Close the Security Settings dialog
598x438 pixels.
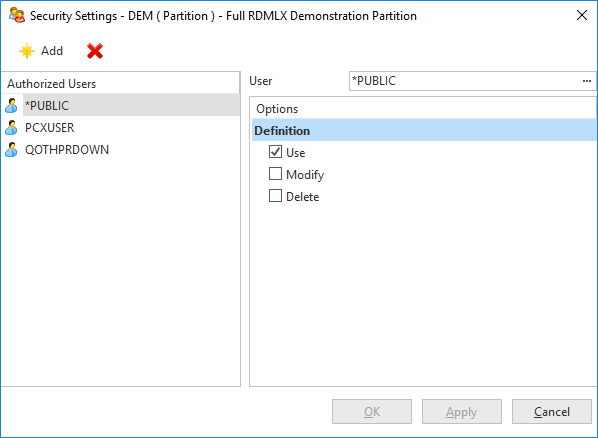point(582,16)
